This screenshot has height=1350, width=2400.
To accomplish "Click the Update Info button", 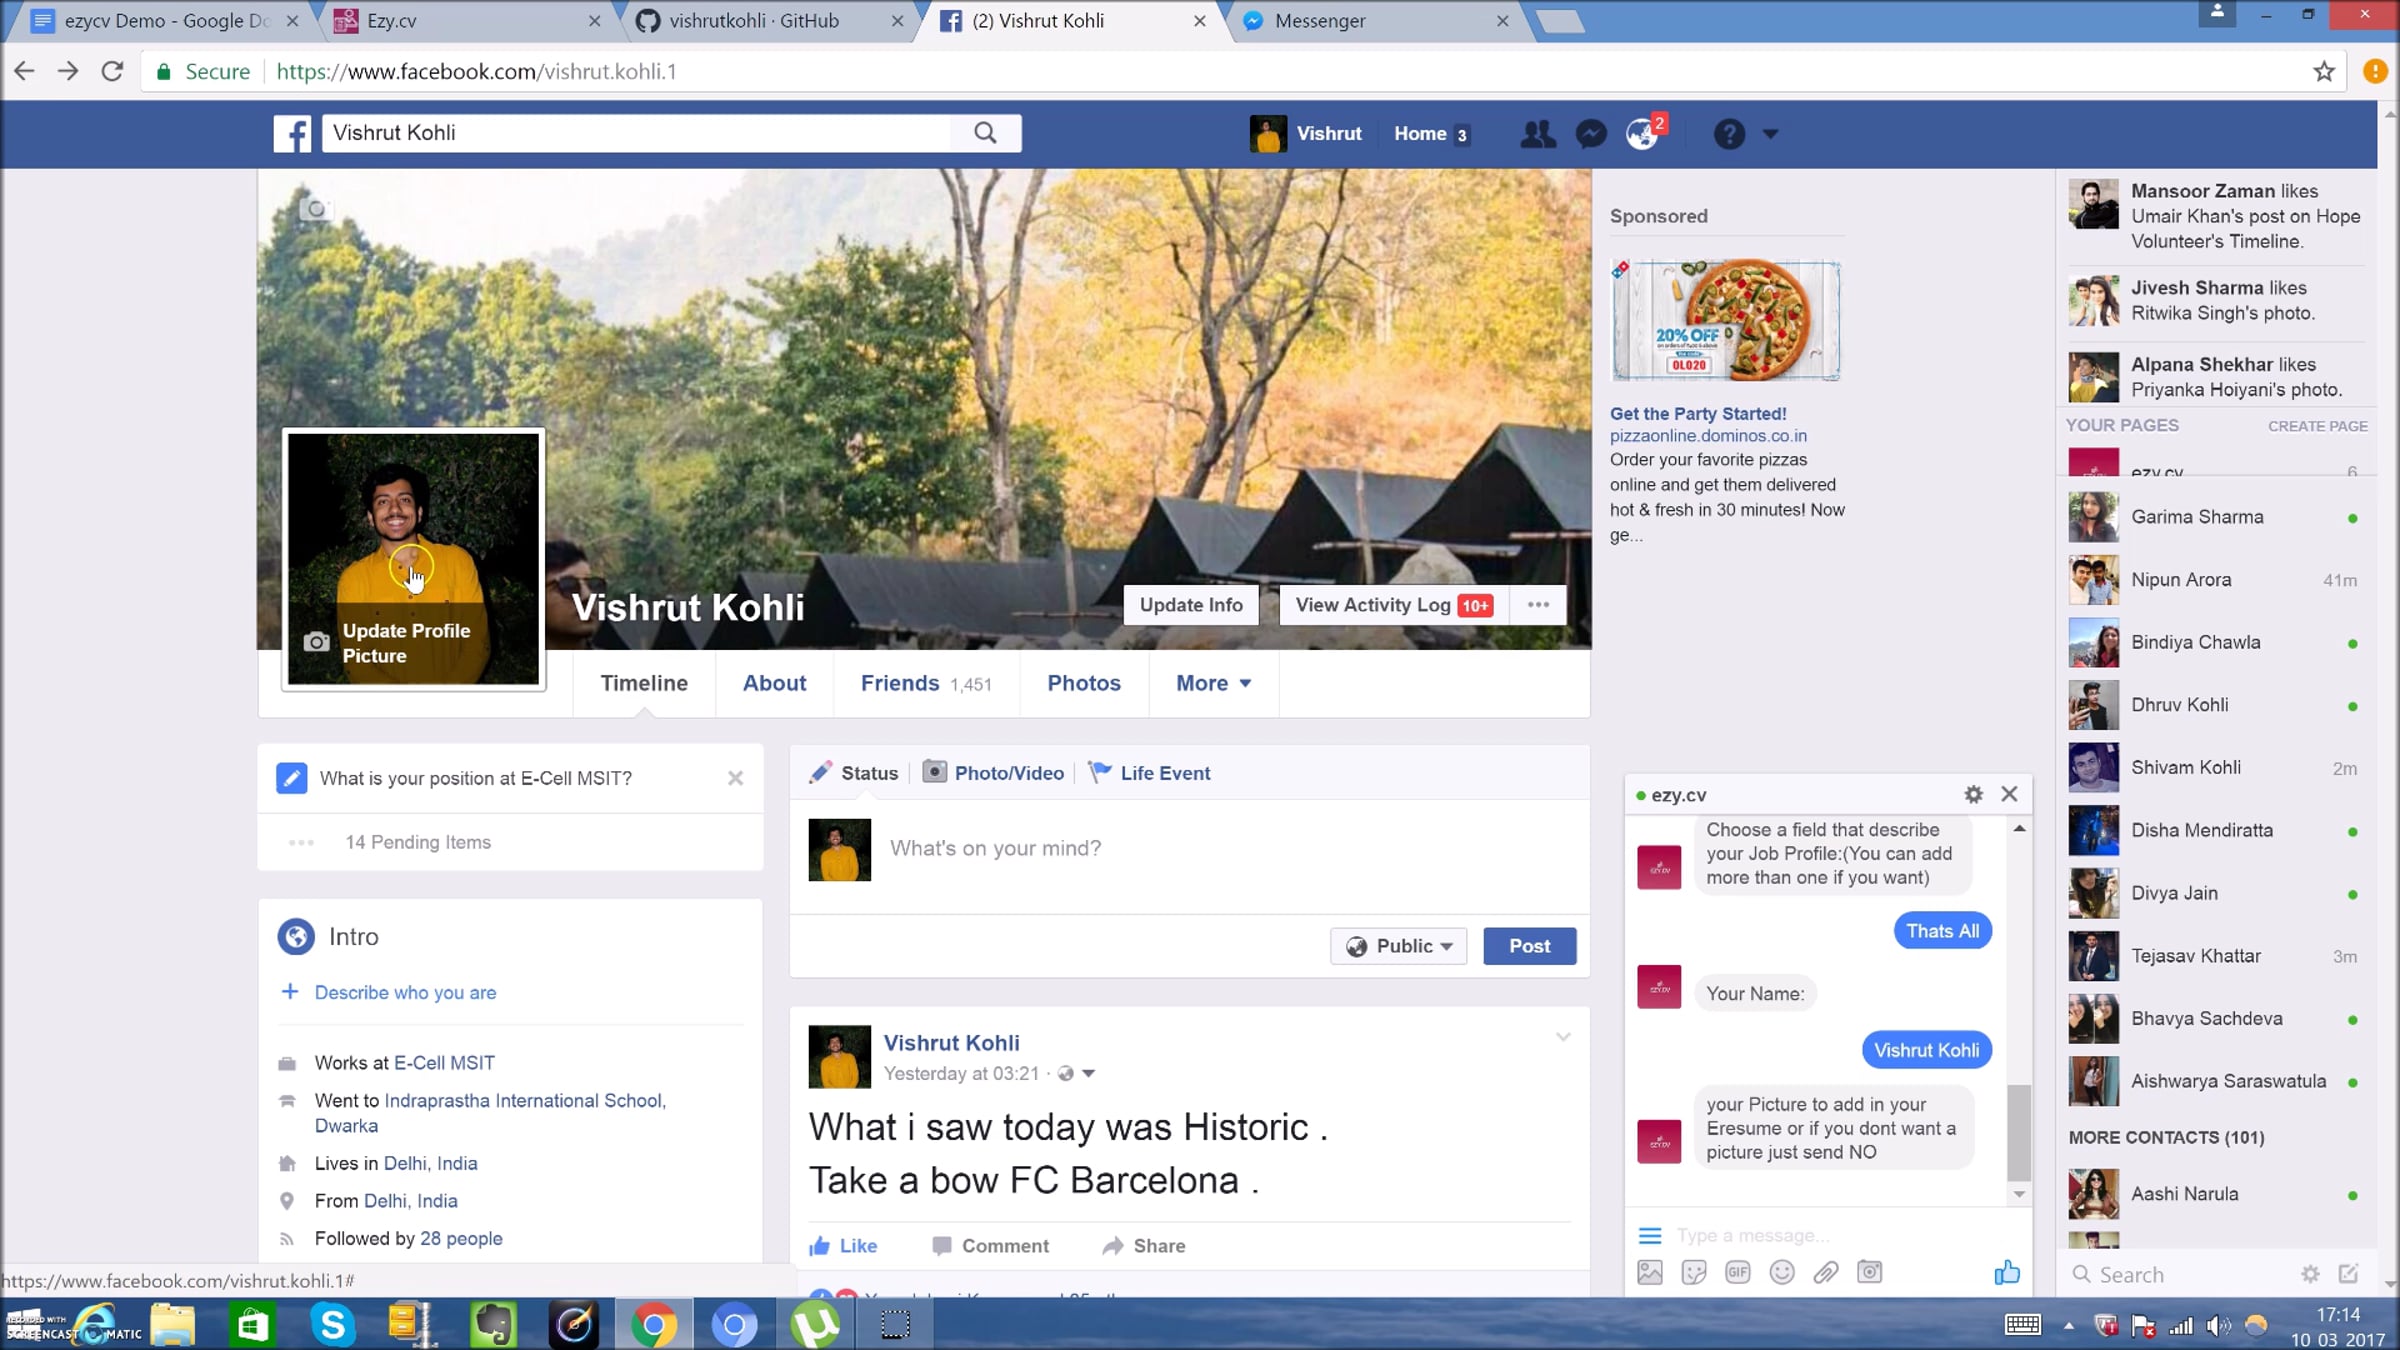I will point(1191,605).
